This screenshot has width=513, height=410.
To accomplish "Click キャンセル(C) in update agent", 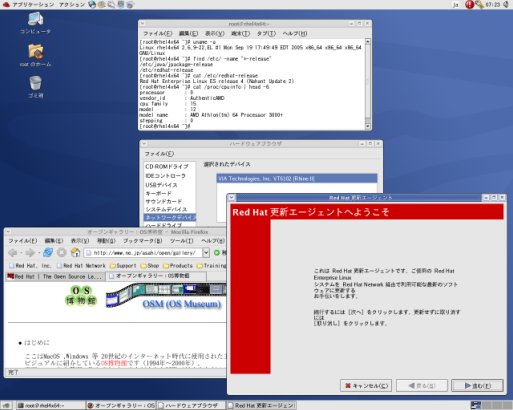I will tap(366, 386).
